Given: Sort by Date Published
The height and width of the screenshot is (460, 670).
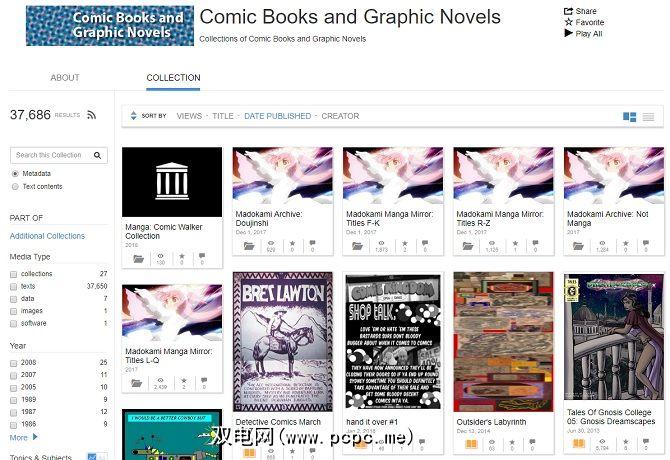Looking at the screenshot, I should coord(277,116).
